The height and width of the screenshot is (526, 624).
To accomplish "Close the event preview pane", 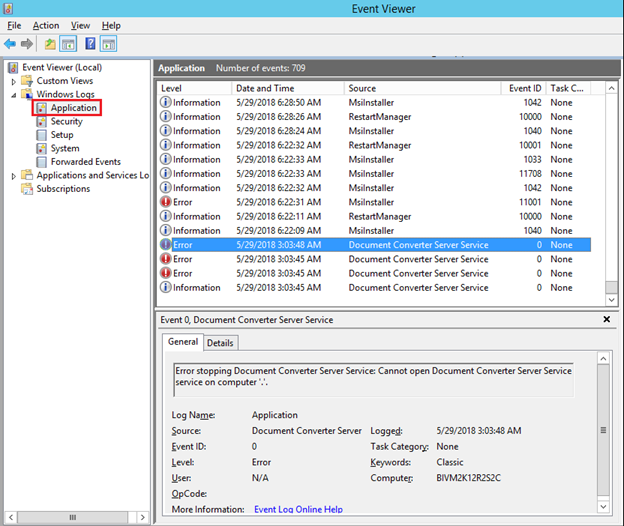I will tap(606, 319).
